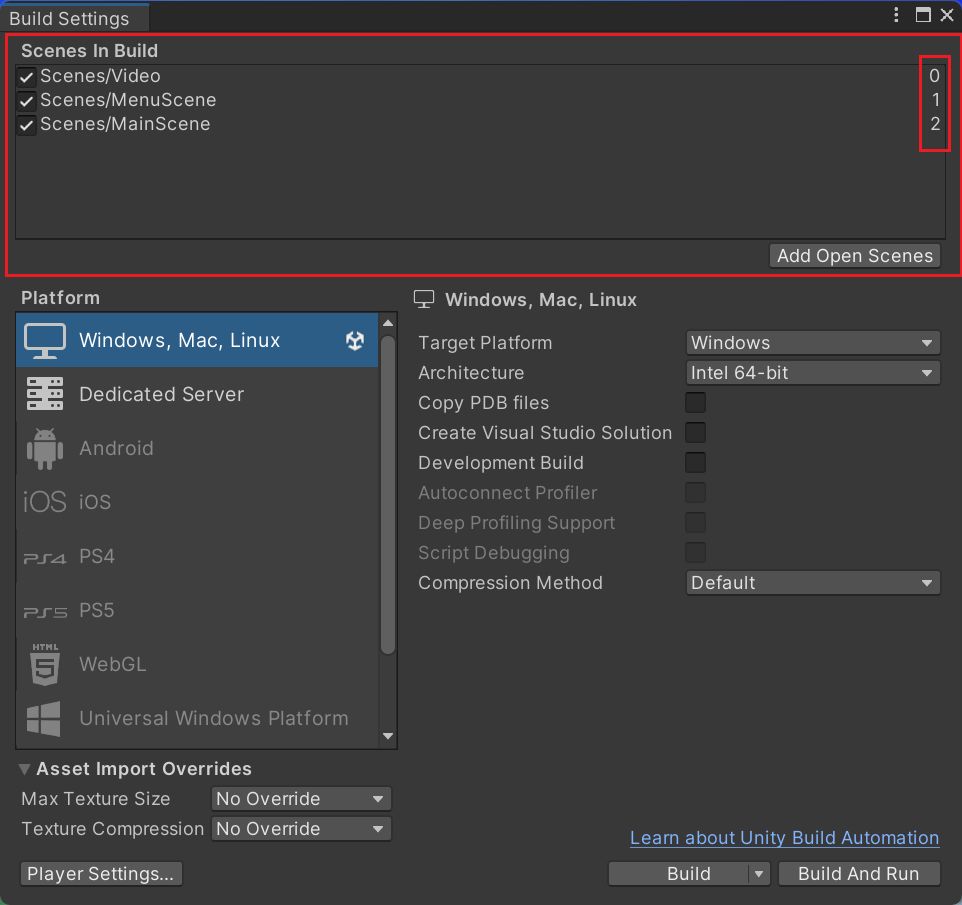
Task: Click the Build And Run button
Action: point(859,874)
